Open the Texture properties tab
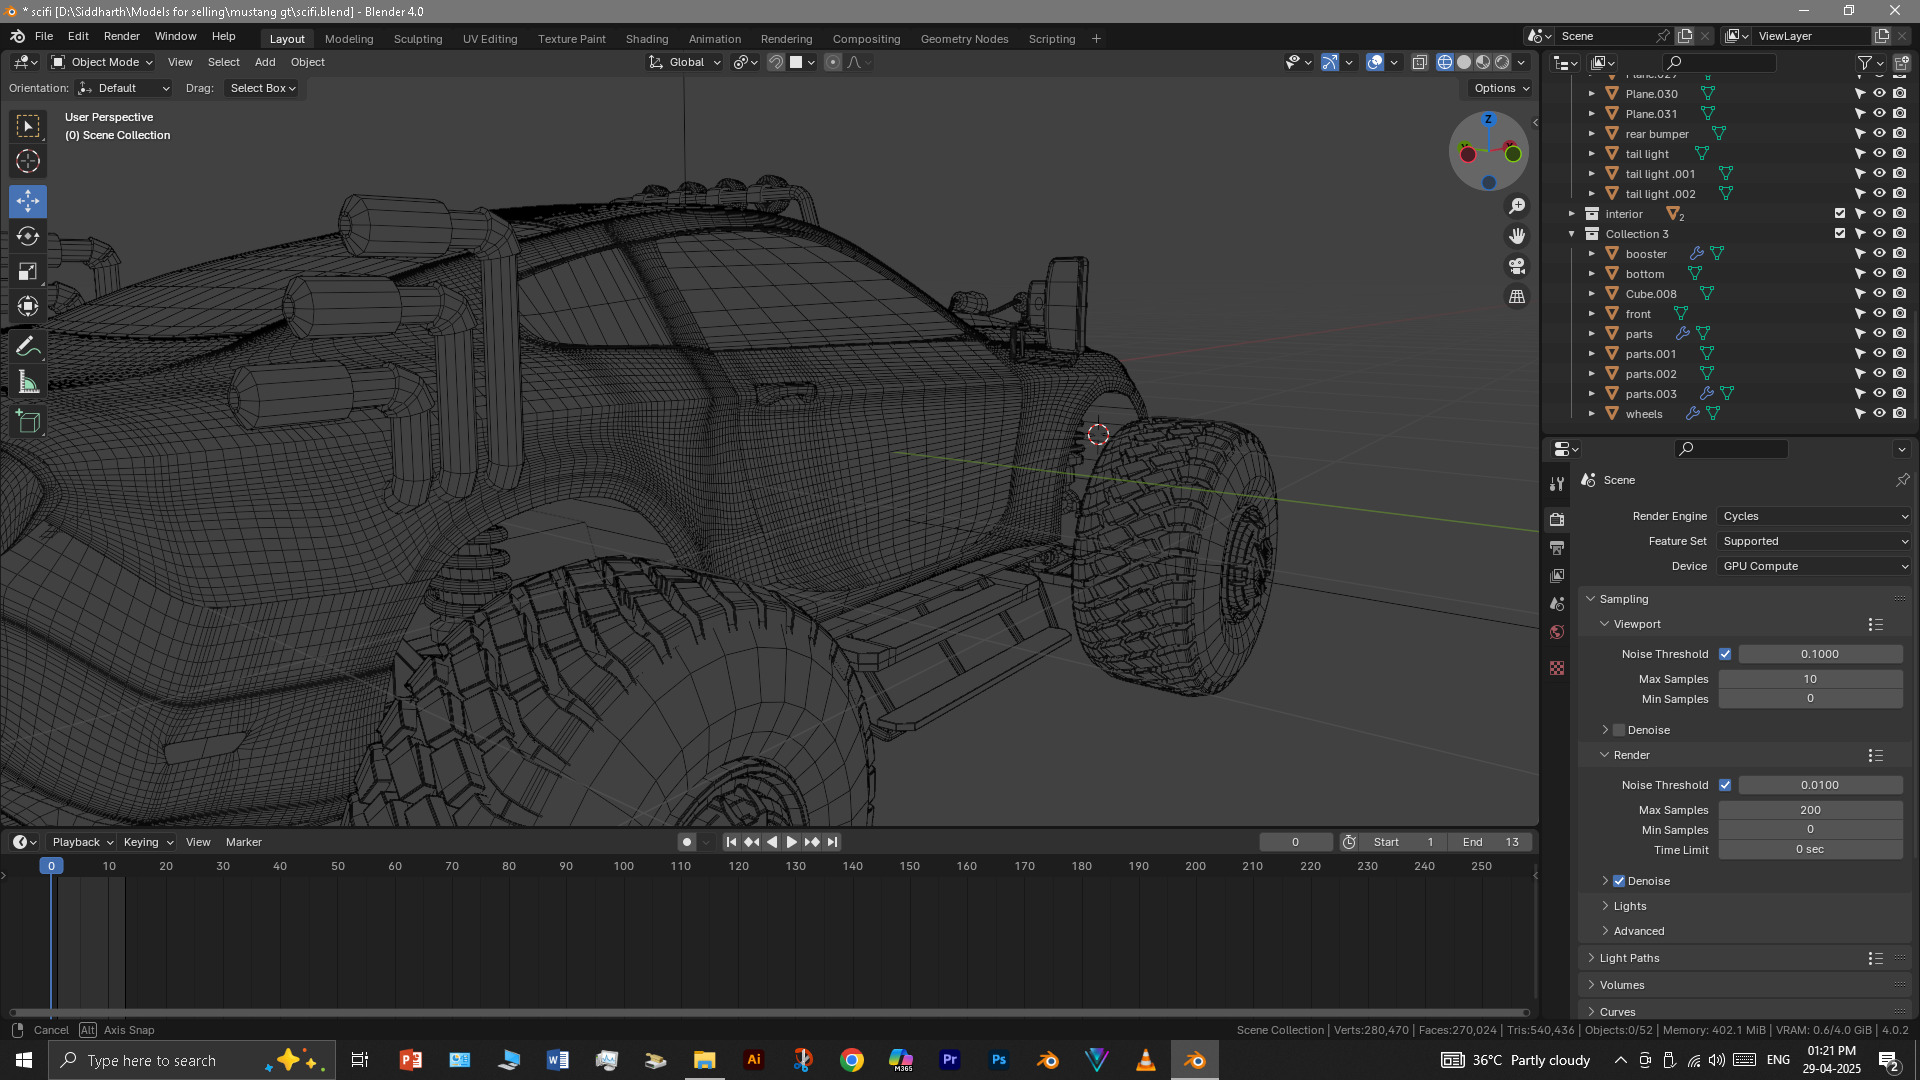This screenshot has height=1080, width=1920. [x=1557, y=668]
